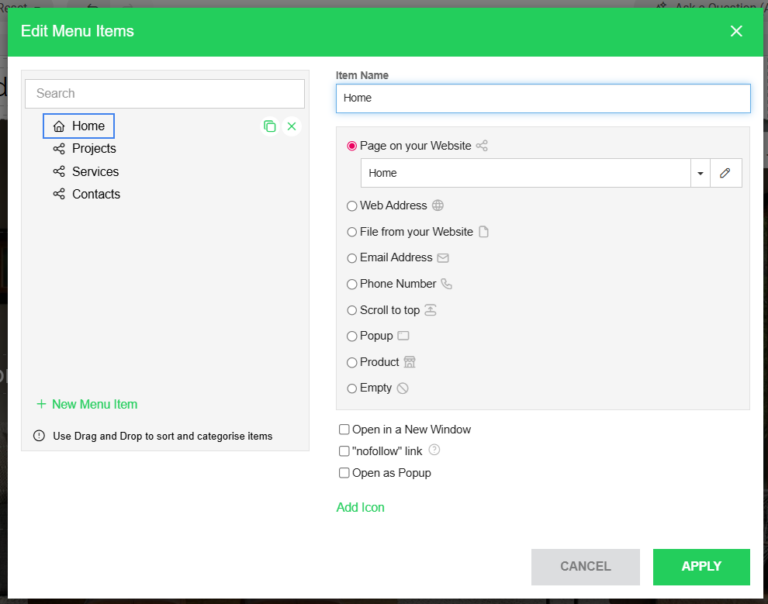Click the help icon beside nofollow link
Viewport: 768px width, 604px height.
point(434,450)
